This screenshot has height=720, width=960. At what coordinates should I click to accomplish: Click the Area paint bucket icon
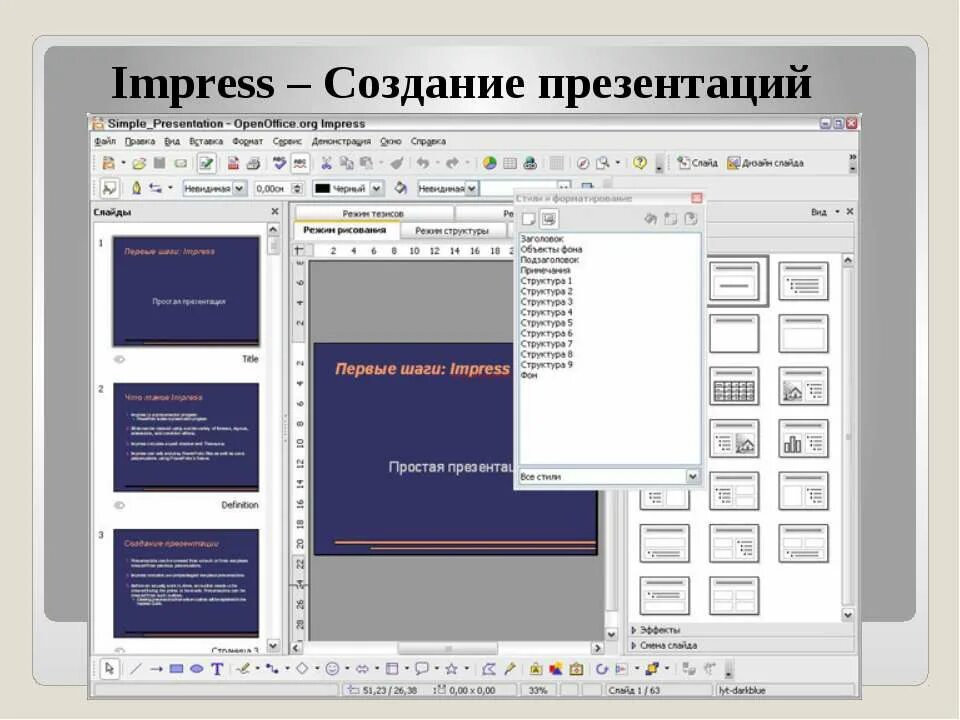pos(400,188)
